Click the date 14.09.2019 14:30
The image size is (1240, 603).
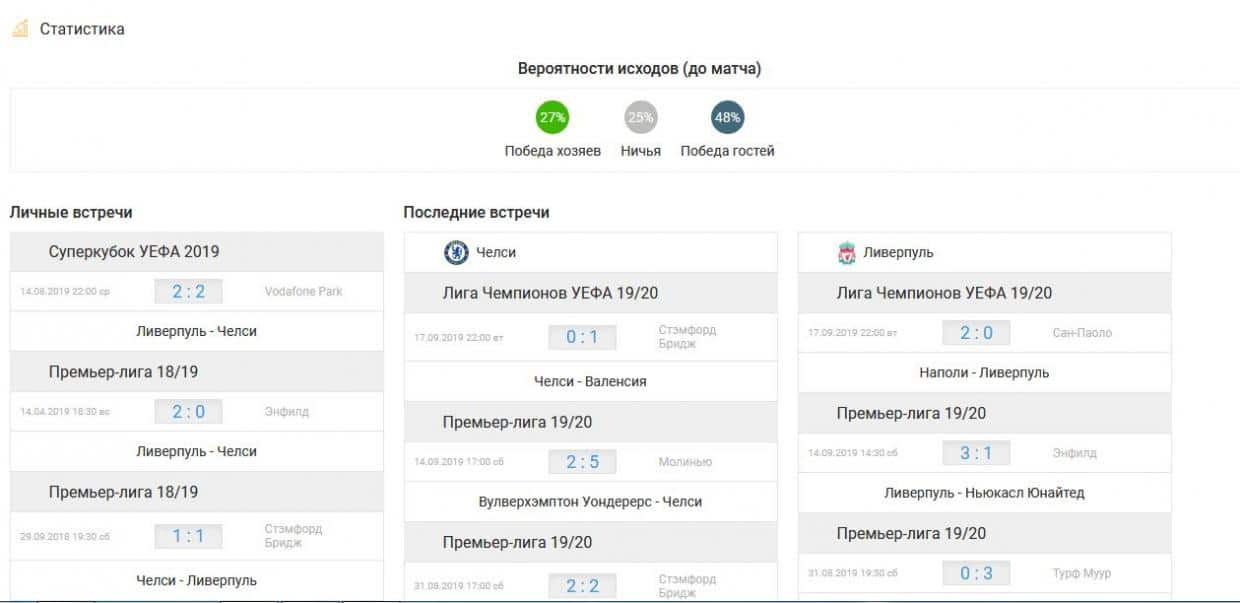(853, 453)
